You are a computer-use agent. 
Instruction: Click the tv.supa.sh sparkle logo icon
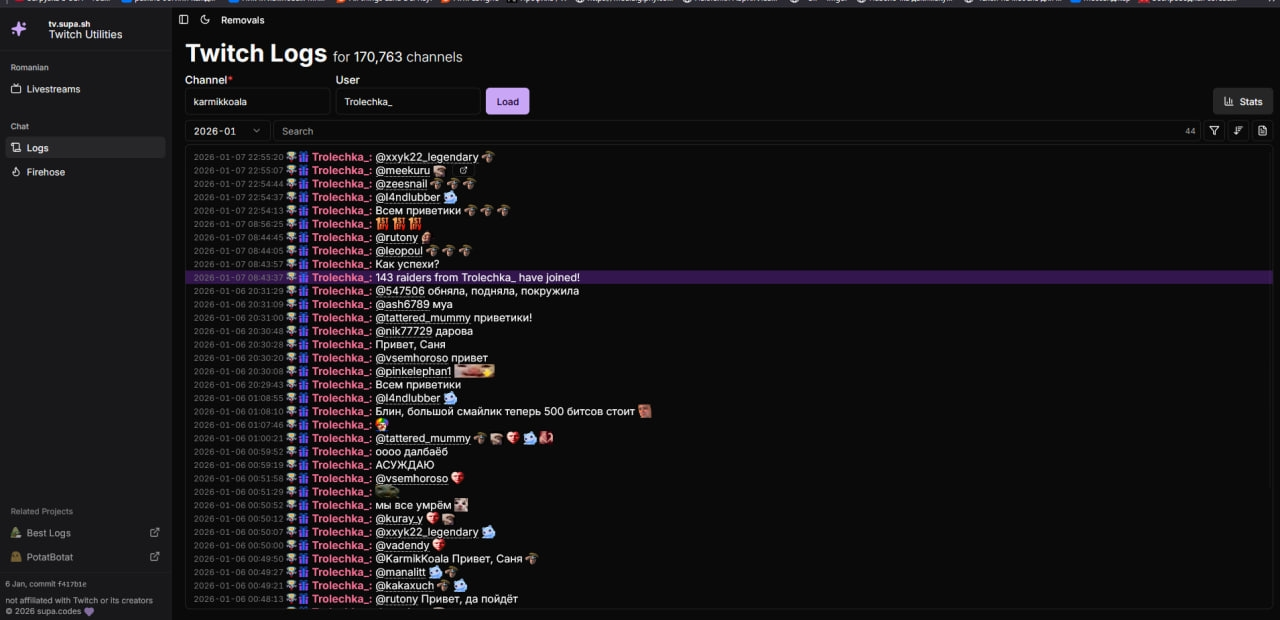[19, 29]
